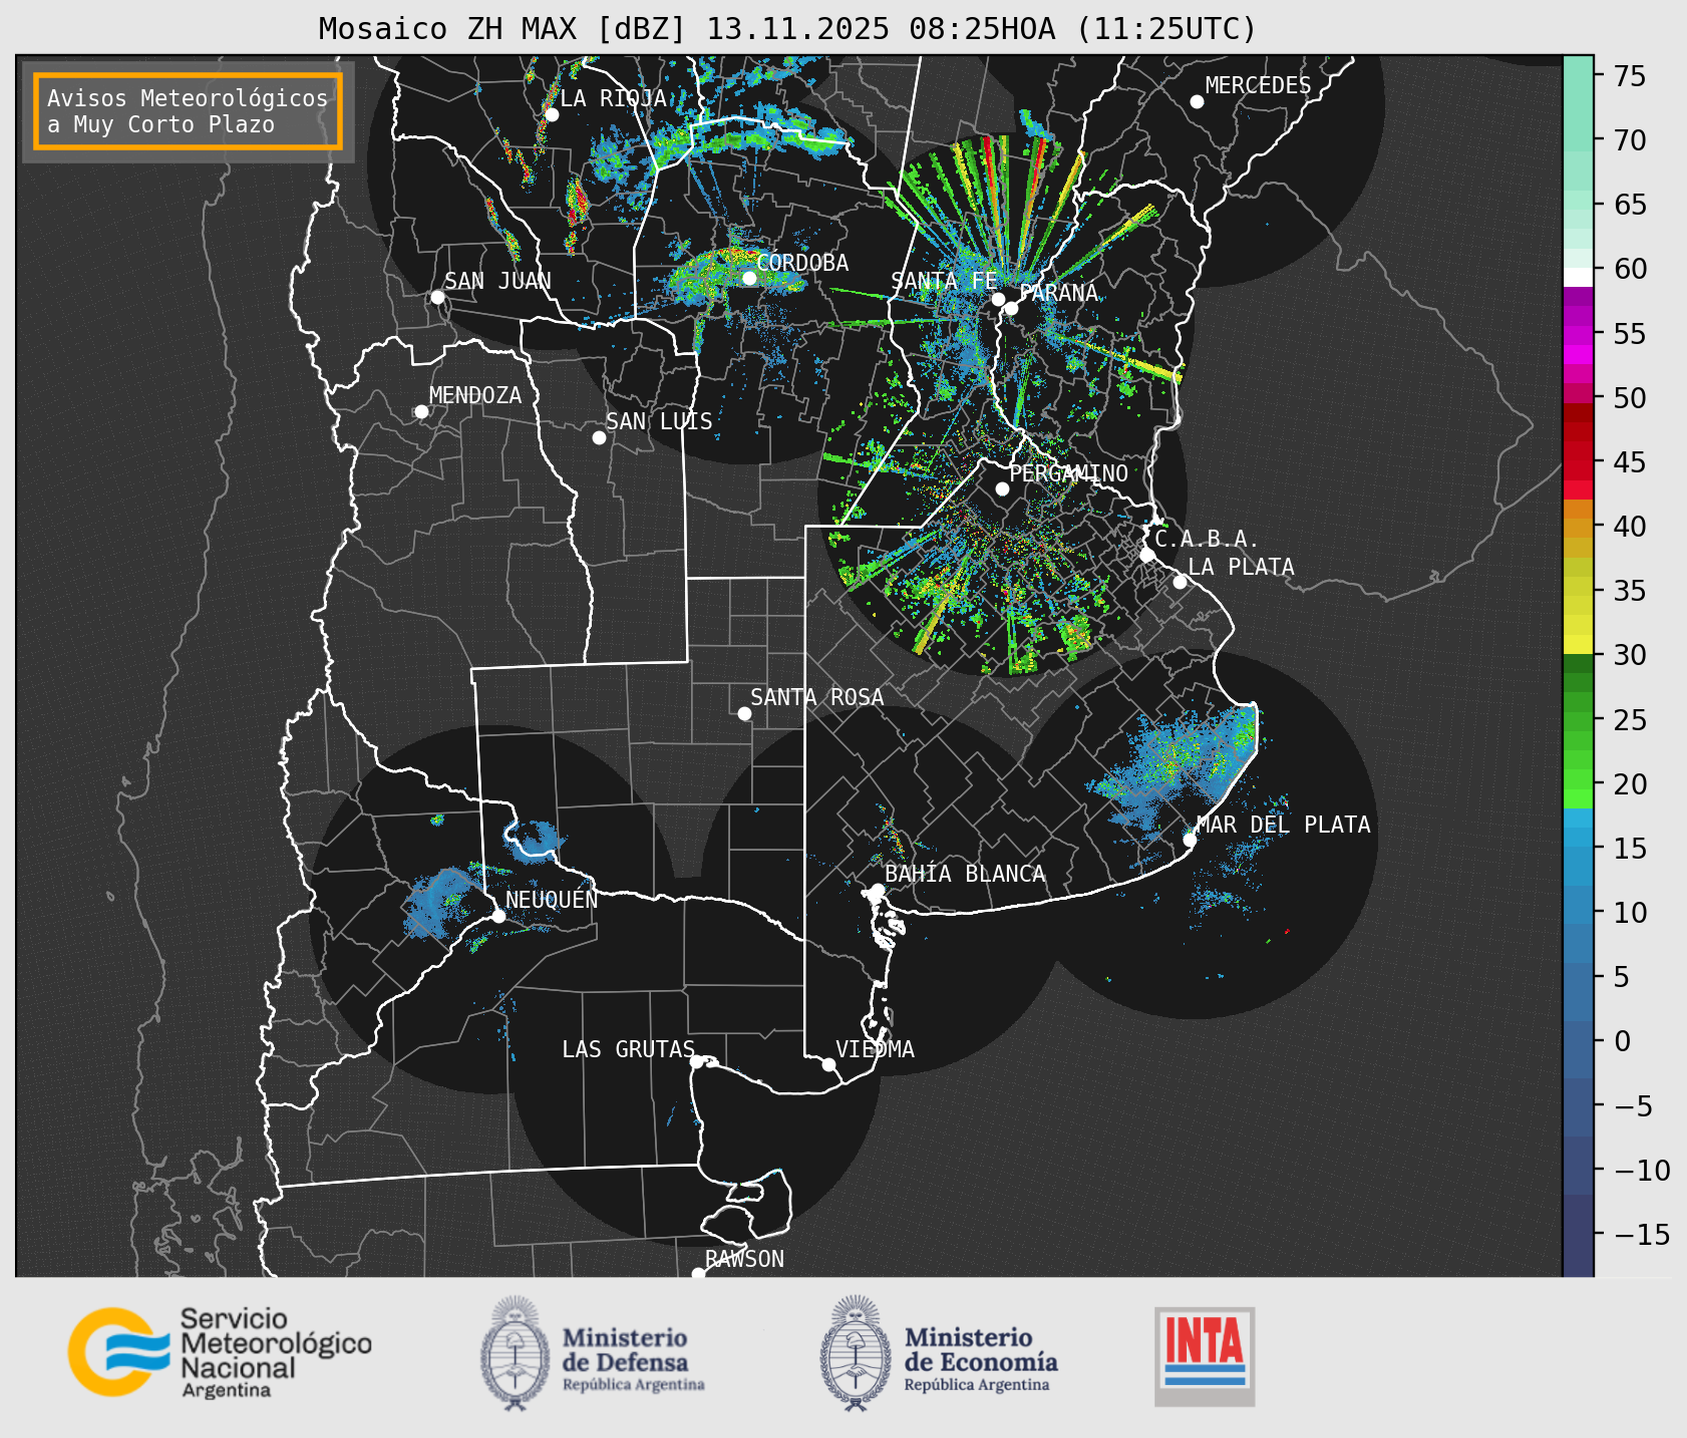Select the La Plata city marker

pos(1180,582)
